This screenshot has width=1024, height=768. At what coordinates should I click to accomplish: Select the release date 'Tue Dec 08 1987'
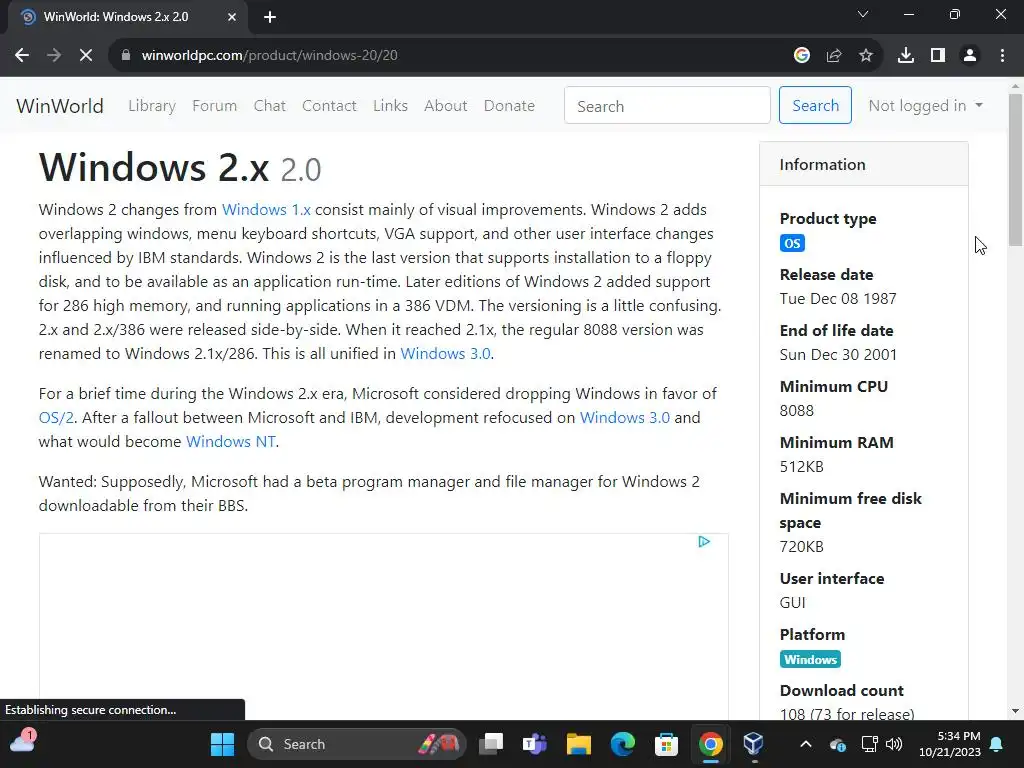pyautogui.click(x=838, y=299)
